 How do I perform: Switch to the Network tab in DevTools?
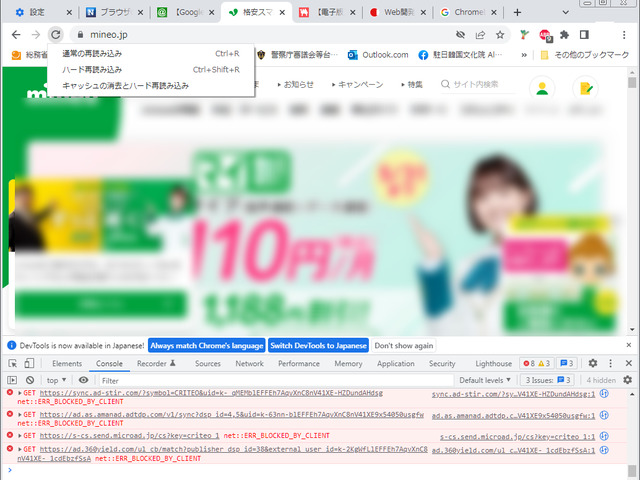249,363
